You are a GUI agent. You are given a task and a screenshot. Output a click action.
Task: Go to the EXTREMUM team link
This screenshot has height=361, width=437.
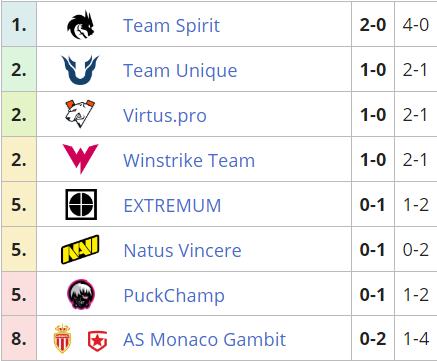pos(172,205)
